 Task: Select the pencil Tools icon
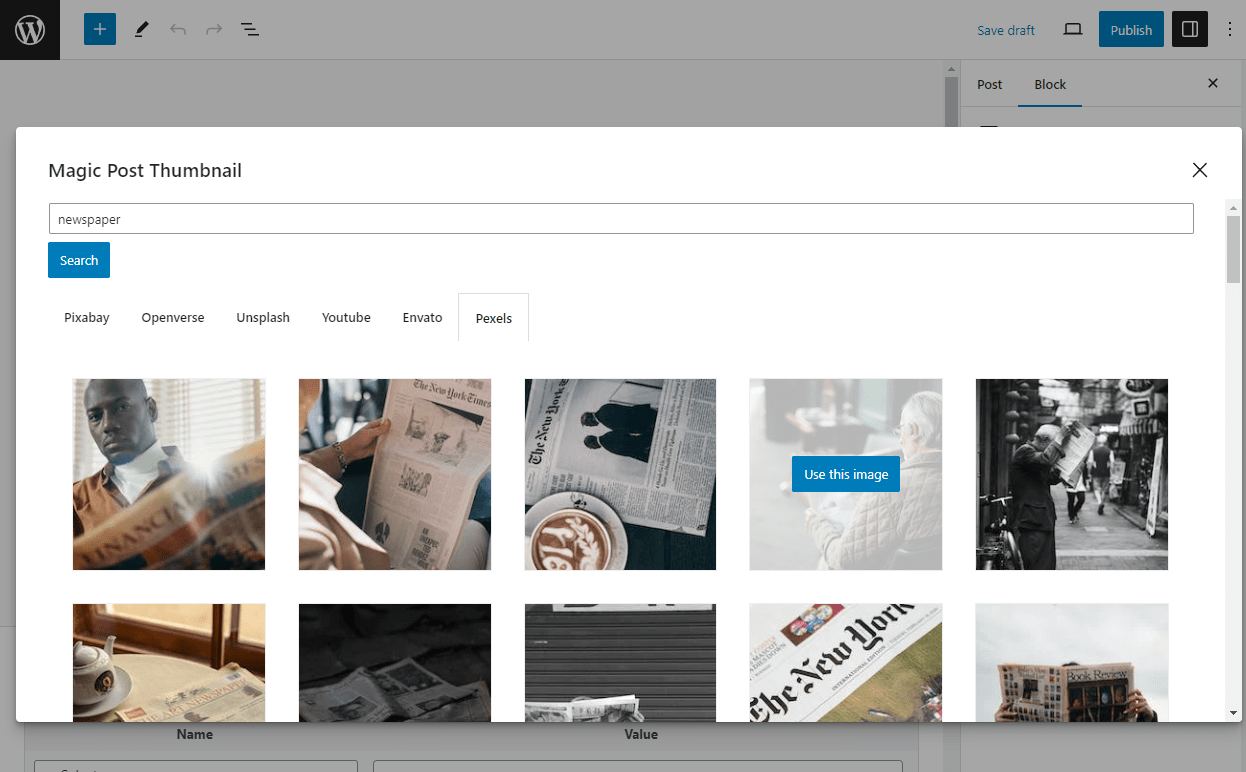[x=141, y=30]
